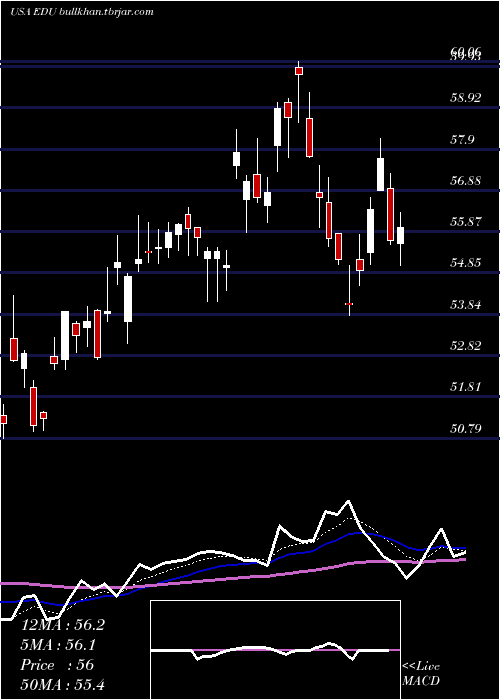500x700 pixels.
Task: Click the 58.92 price axis label
Action: pos(466,97)
